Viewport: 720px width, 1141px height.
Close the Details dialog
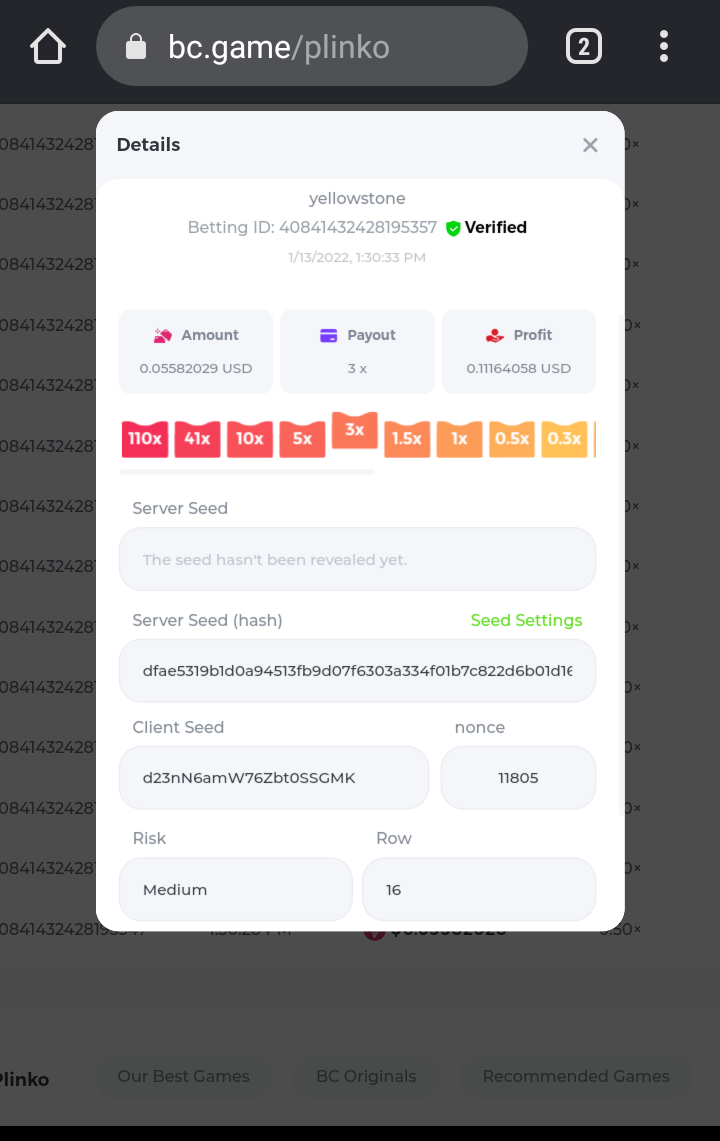point(590,145)
